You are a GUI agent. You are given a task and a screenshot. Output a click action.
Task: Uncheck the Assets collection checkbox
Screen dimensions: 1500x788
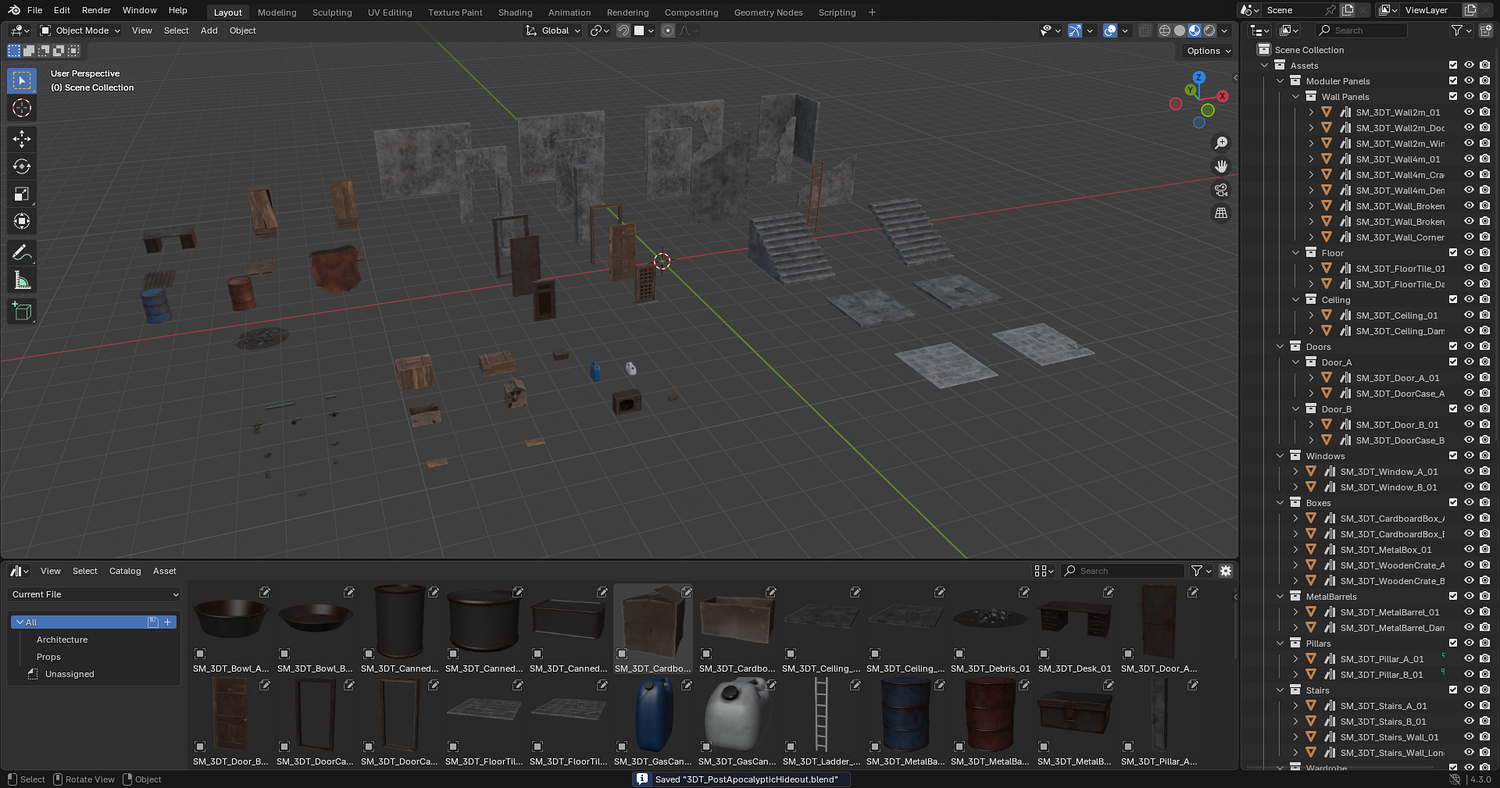[1453, 66]
